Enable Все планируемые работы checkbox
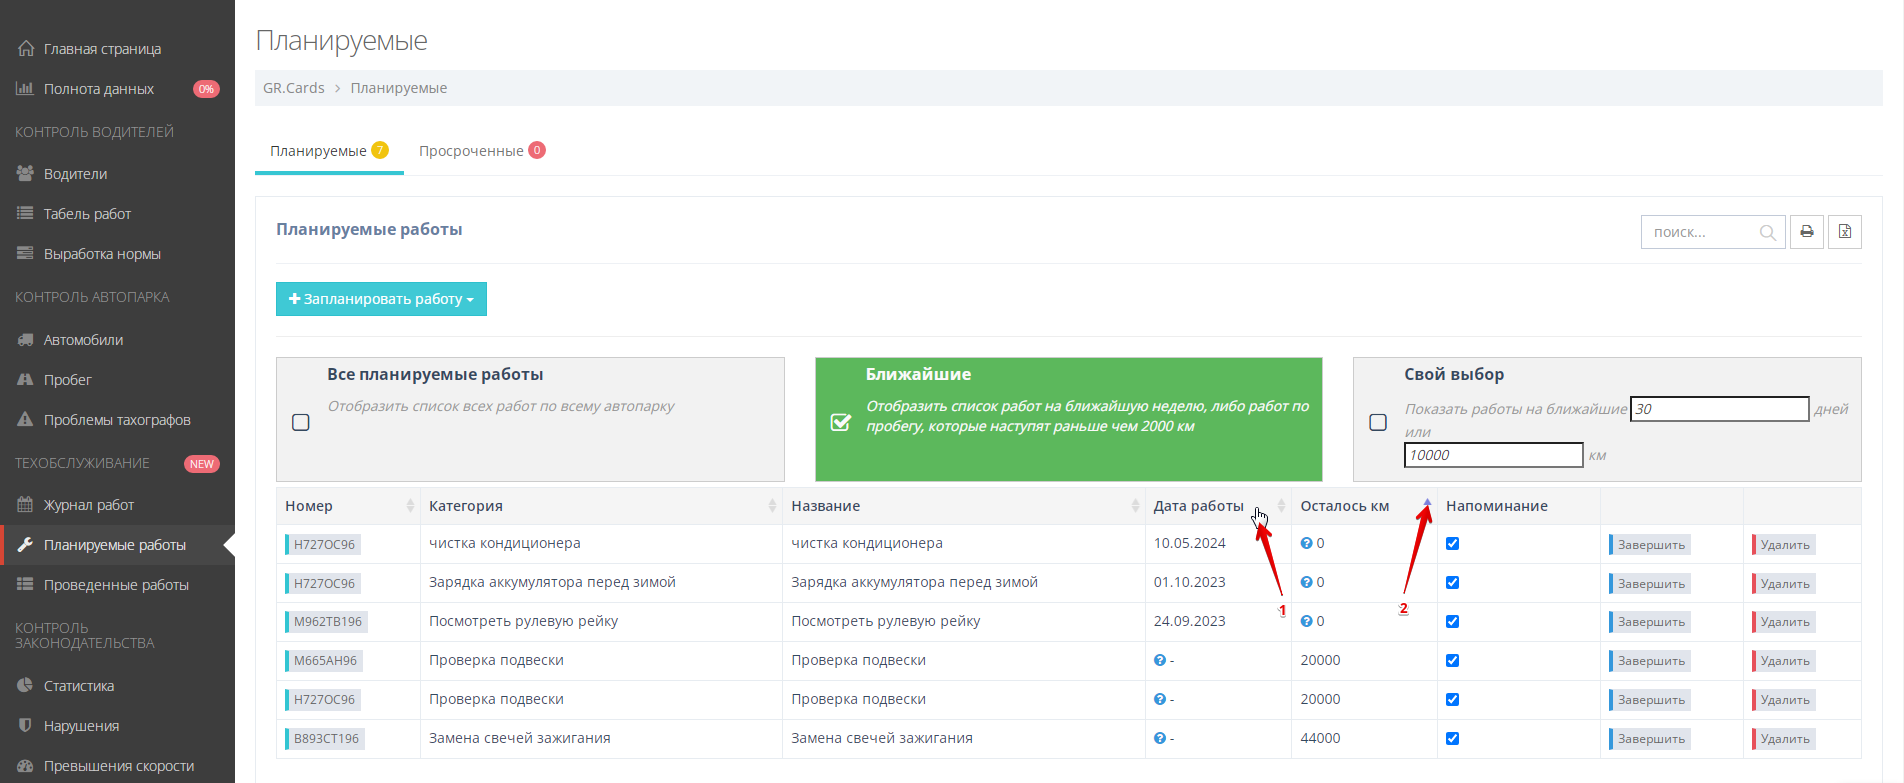The width and height of the screenshot is (1904, 783). point(301,422)
